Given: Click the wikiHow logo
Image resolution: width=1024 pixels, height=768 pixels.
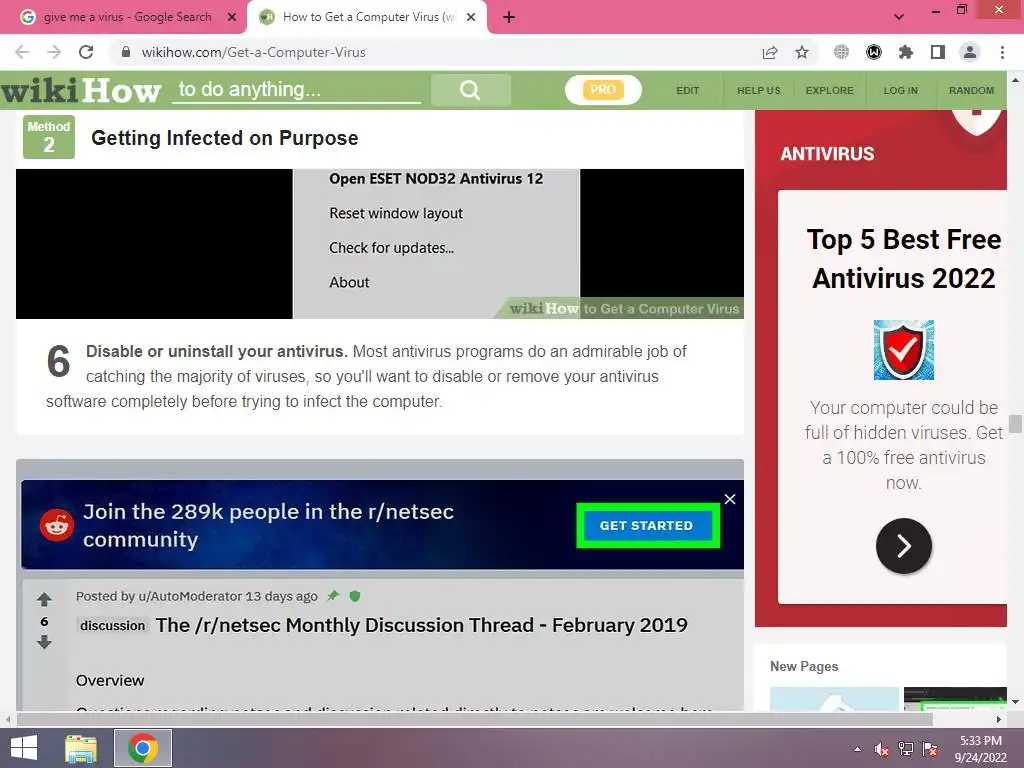Looking at the screenshot, I should tap(81, 90).
